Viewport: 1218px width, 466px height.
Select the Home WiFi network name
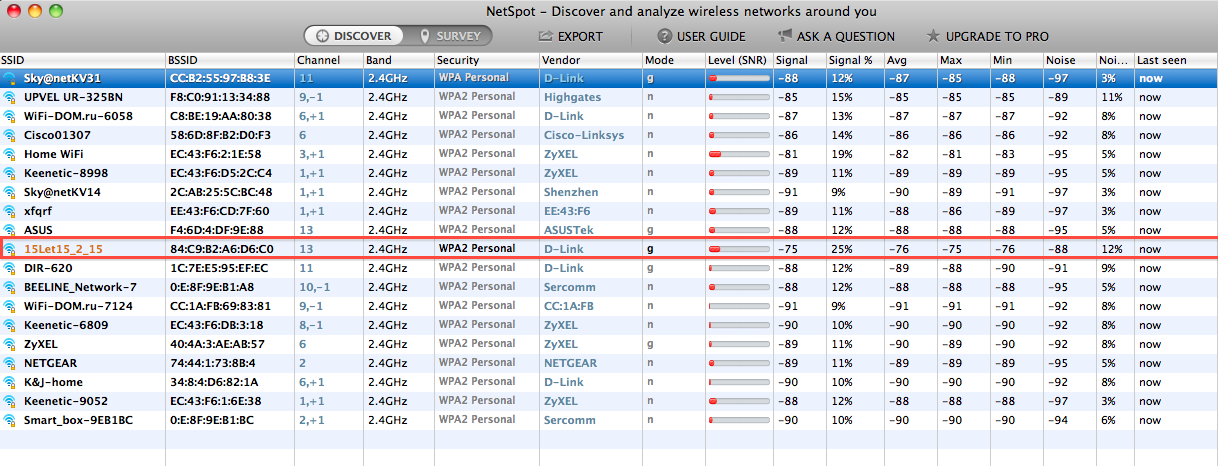(x=54, y=154)
